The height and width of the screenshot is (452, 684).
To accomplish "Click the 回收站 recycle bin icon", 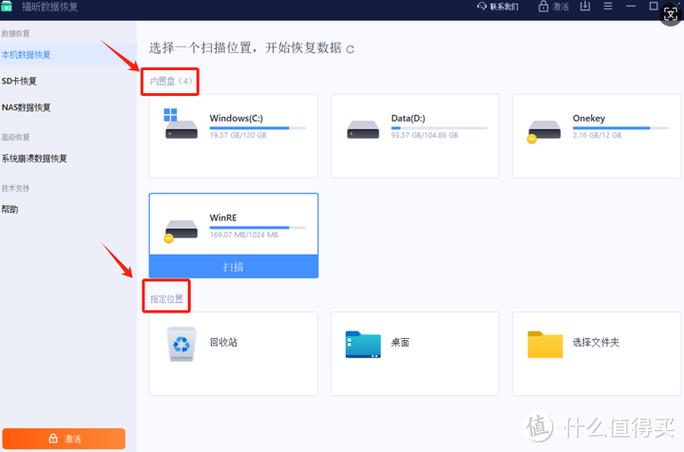I will pyautogui.click(x=181, y=344).
